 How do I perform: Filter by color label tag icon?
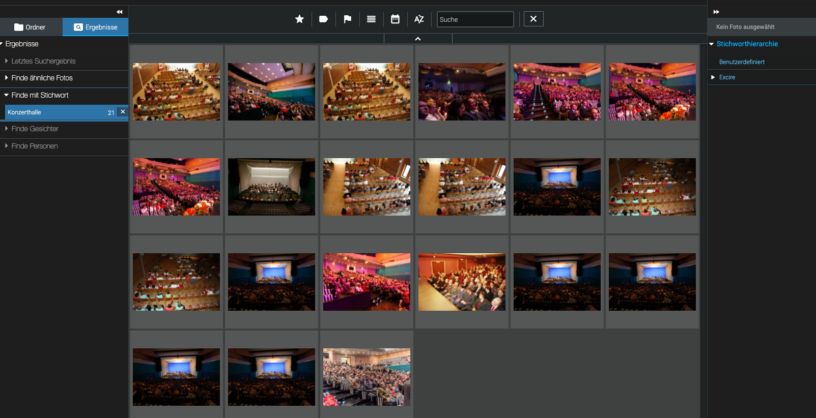(x=323, y=19)
